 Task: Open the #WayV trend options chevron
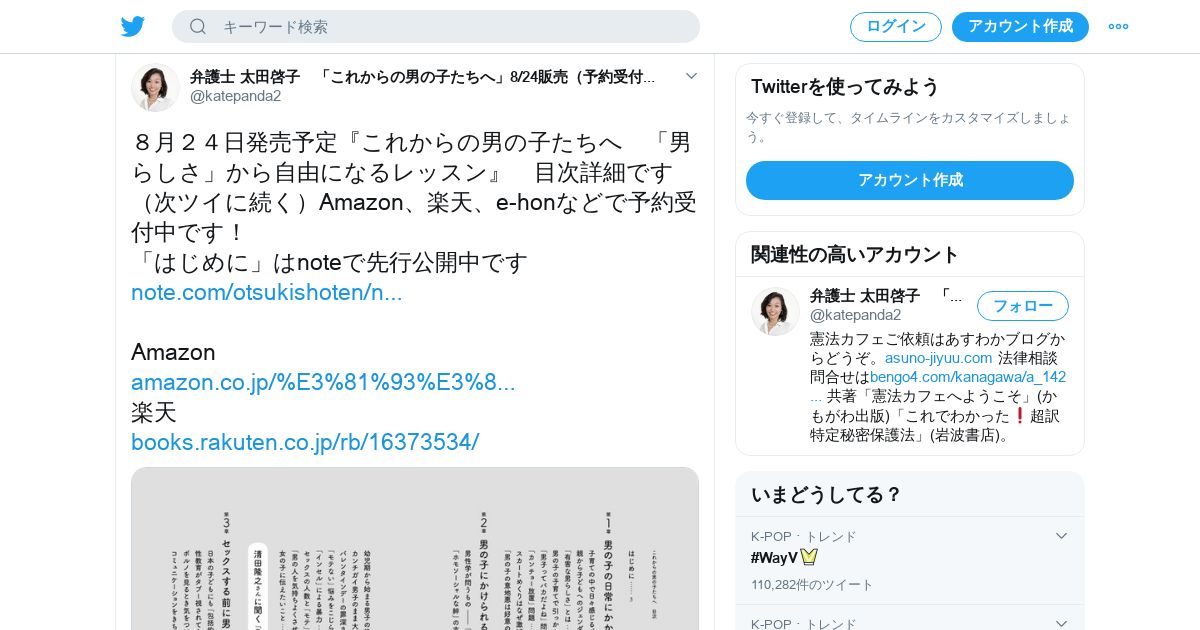1062,536
